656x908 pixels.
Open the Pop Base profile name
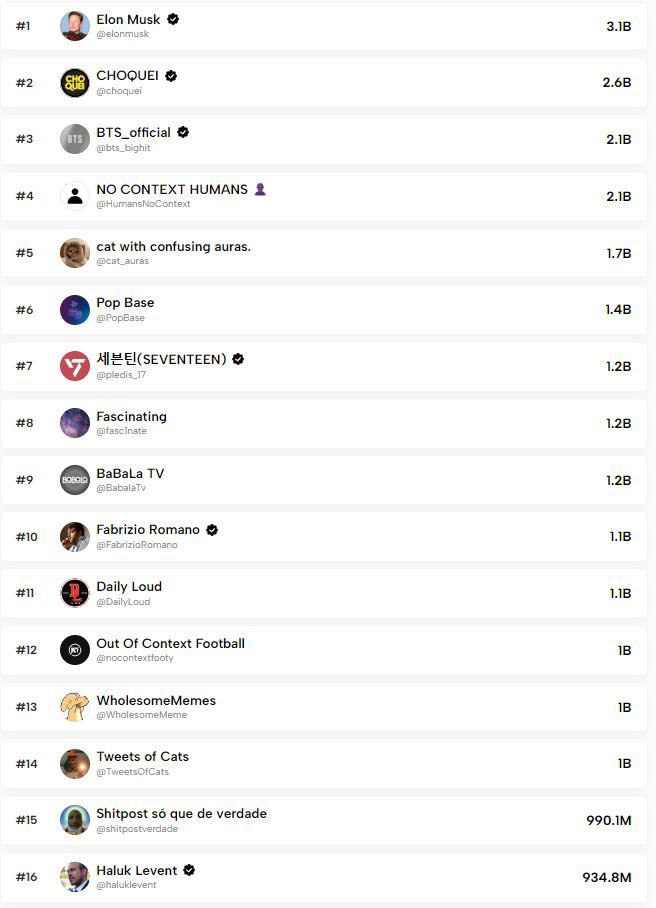point(125,303)
